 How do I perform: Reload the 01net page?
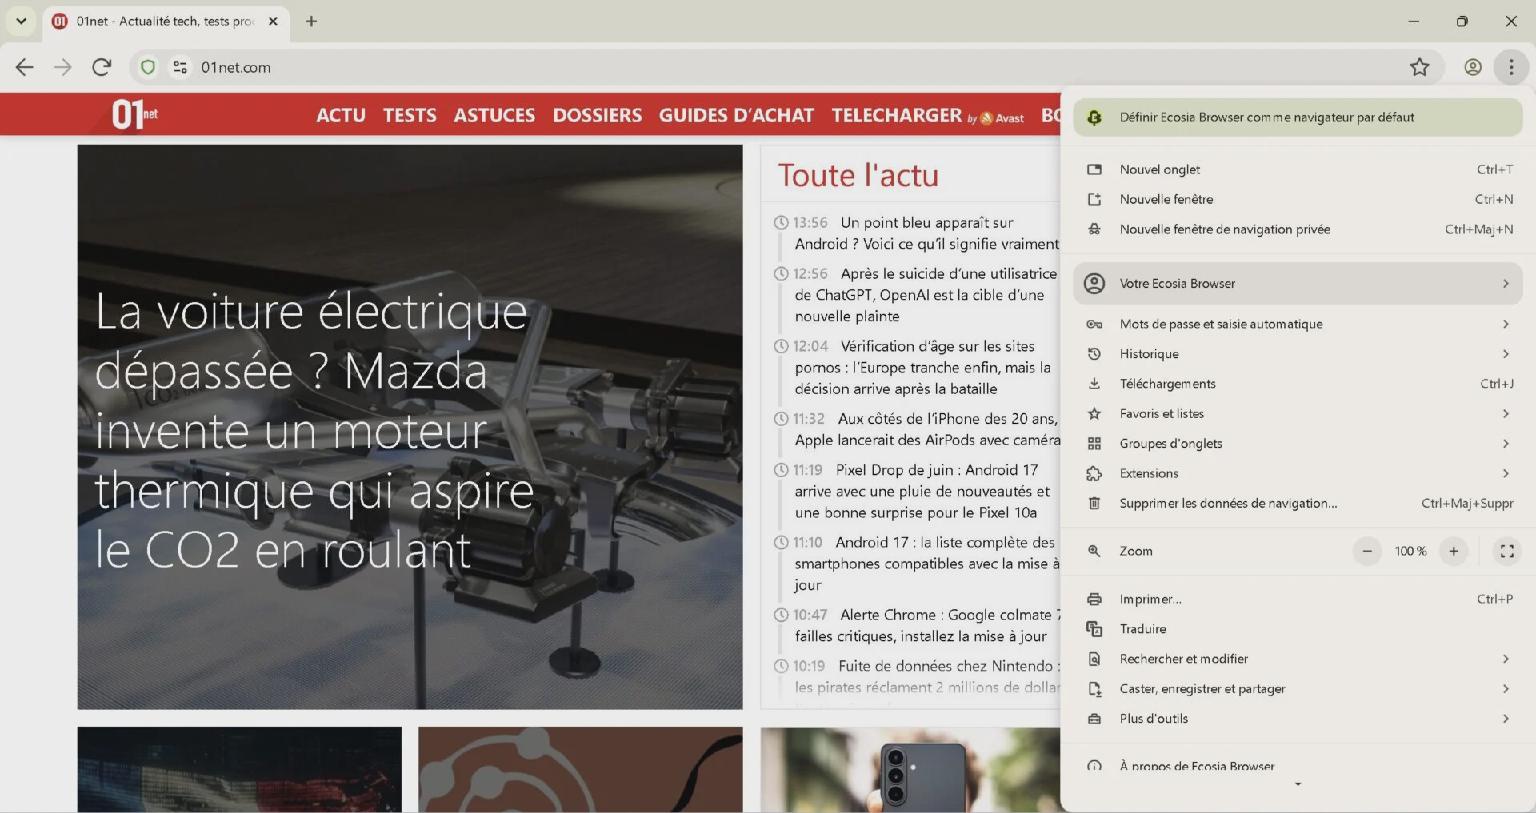[x=101, y=67]
